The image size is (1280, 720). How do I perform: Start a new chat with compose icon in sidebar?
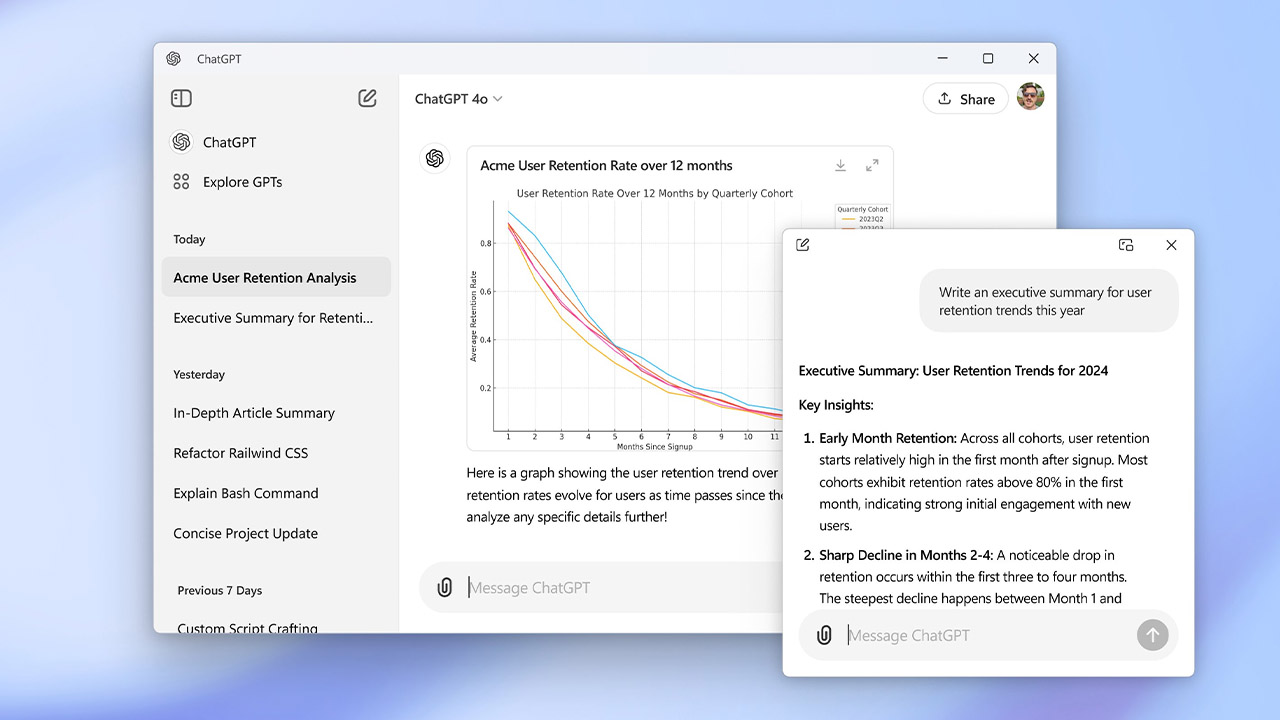pos(367,98)
